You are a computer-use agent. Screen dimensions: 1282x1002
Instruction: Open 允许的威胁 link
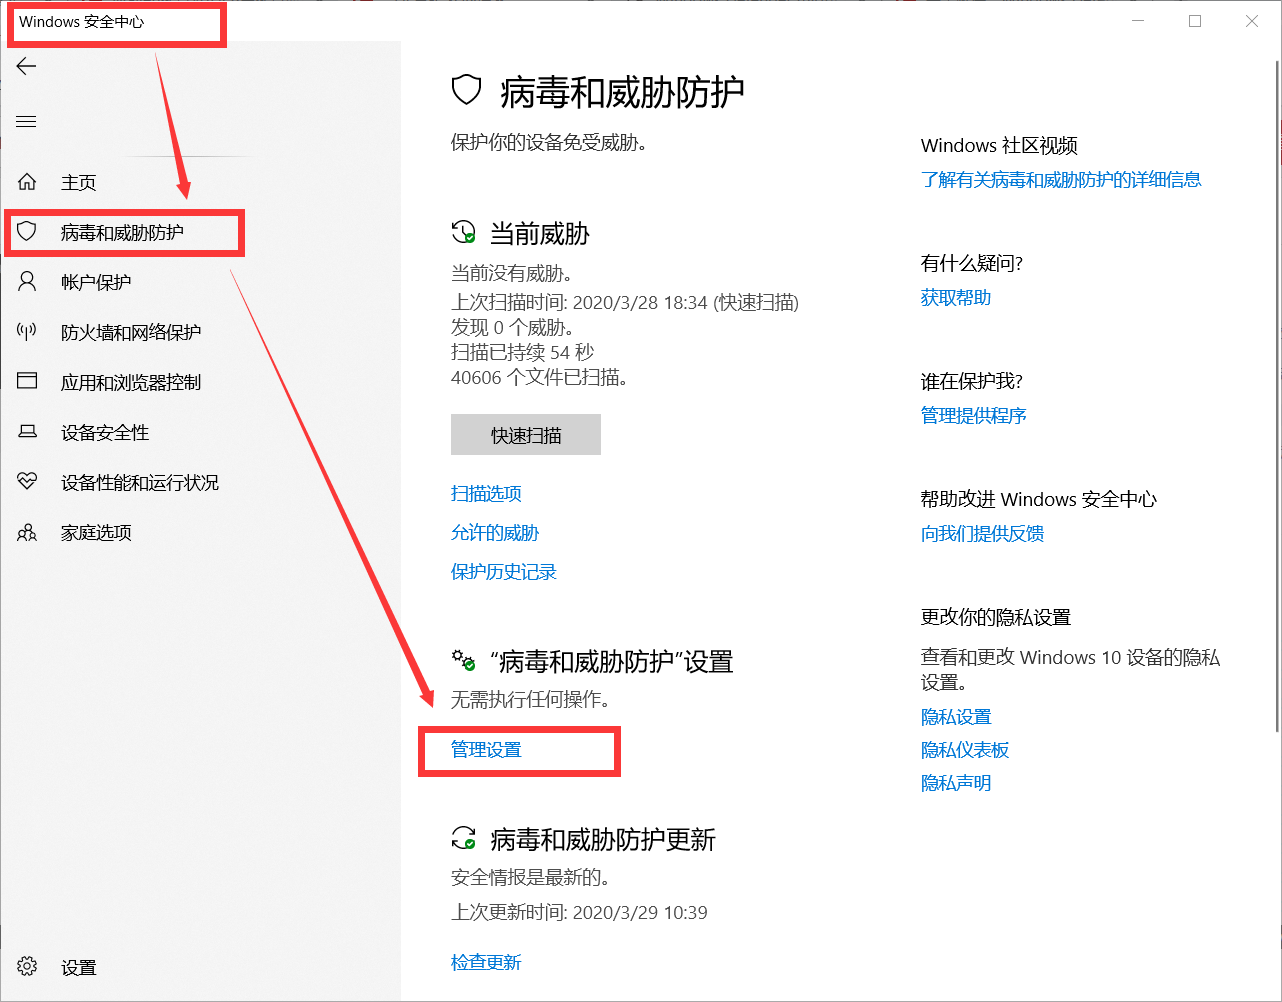point(495,532)
